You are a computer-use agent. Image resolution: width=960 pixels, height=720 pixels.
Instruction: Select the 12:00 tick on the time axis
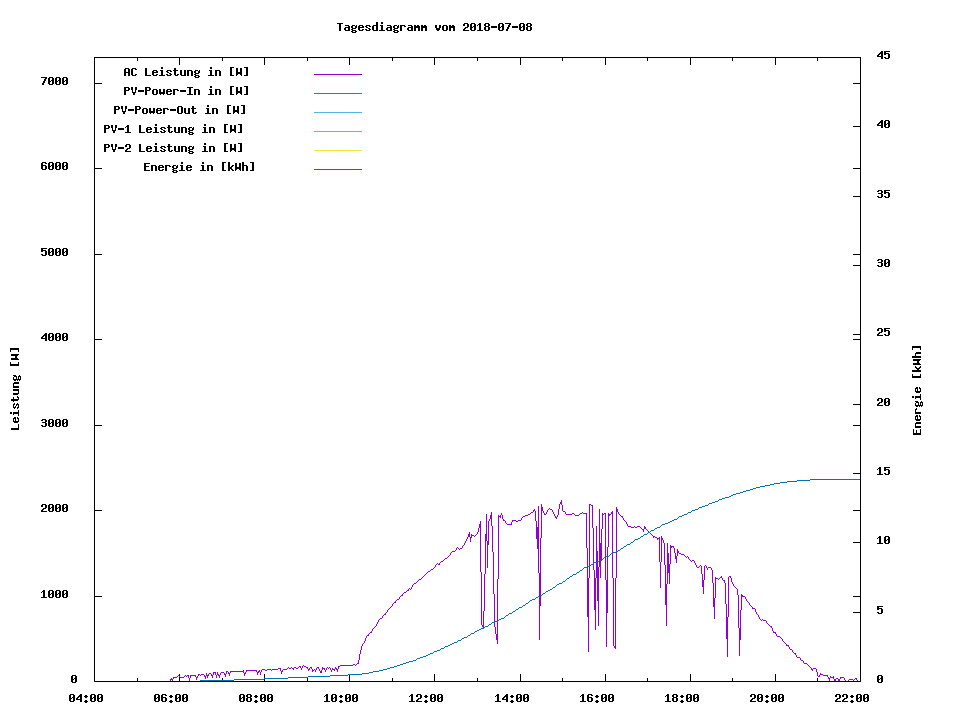(427, 699)
